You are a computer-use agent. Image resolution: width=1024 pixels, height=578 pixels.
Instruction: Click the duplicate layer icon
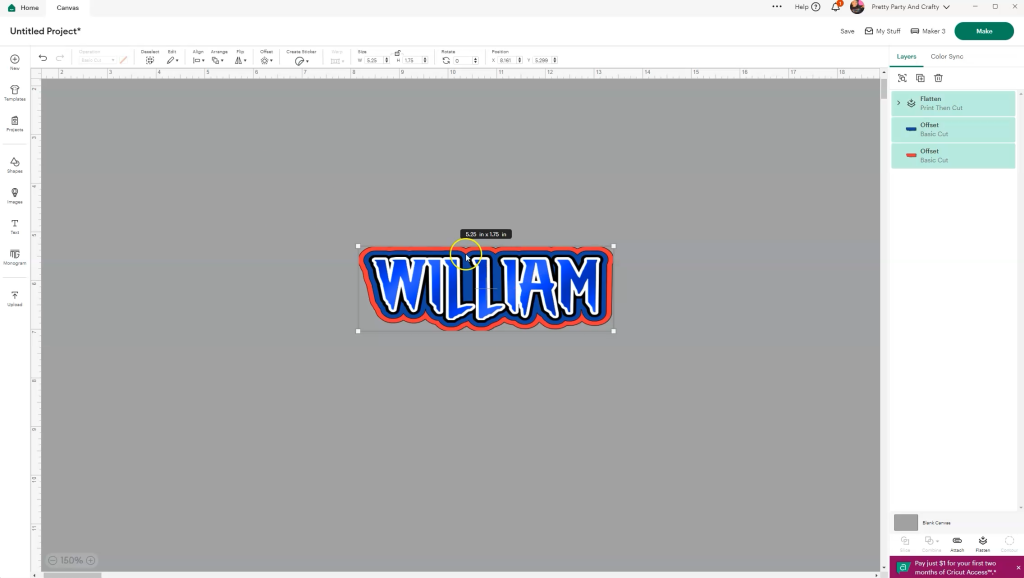tap(920, 78)
